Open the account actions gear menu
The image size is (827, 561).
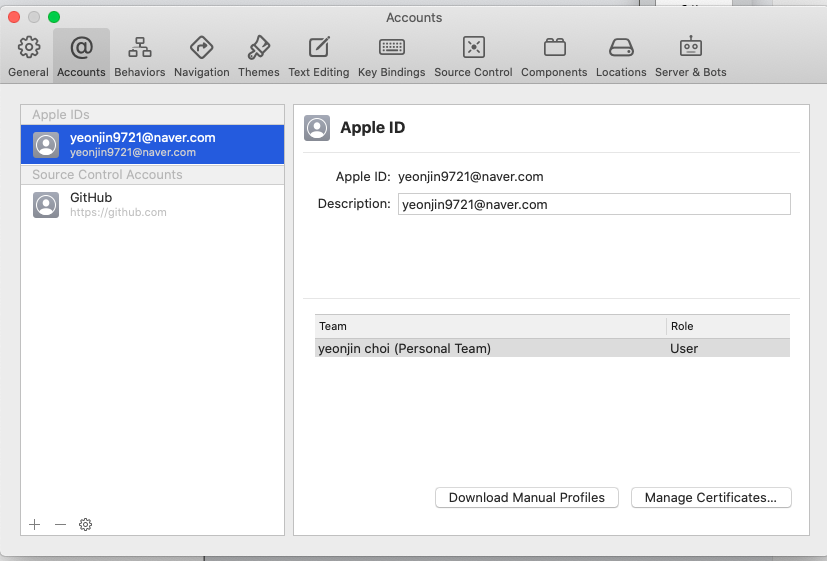coord(85,525)
